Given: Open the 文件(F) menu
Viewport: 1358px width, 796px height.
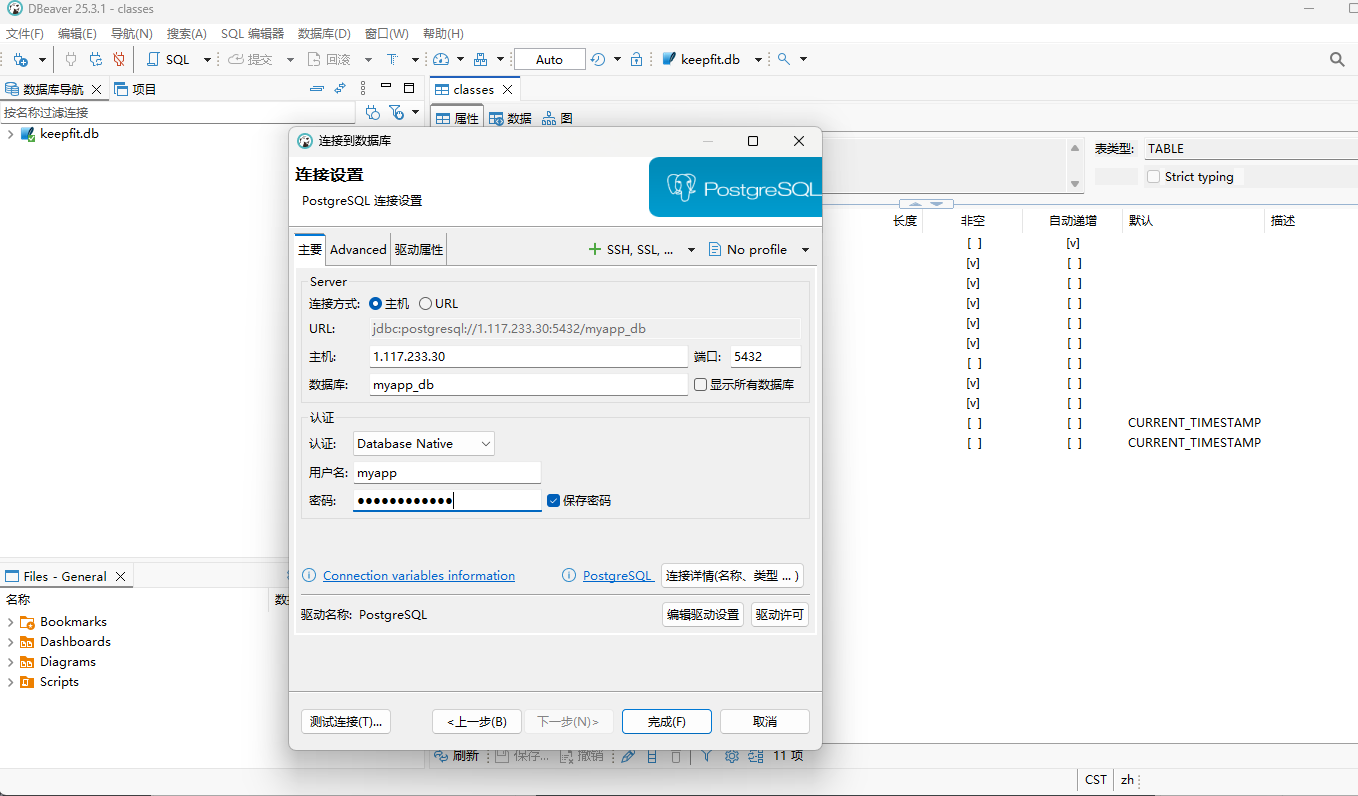Looking at the screenshot, I should [x=25, y=33].
